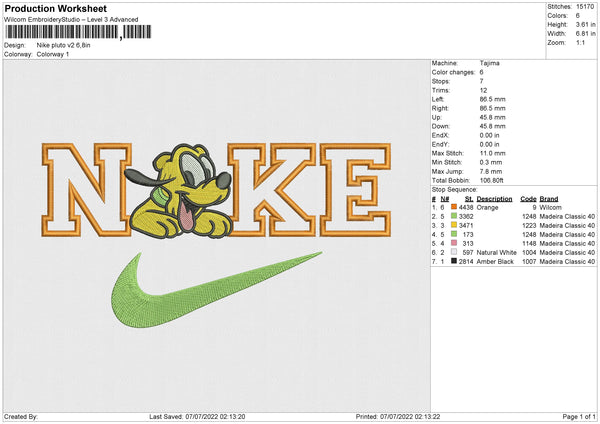This screenshot has width=600, height=424.
Task: Click the Max Jump value '7.8 mm'
Action: tap(491, 171)
